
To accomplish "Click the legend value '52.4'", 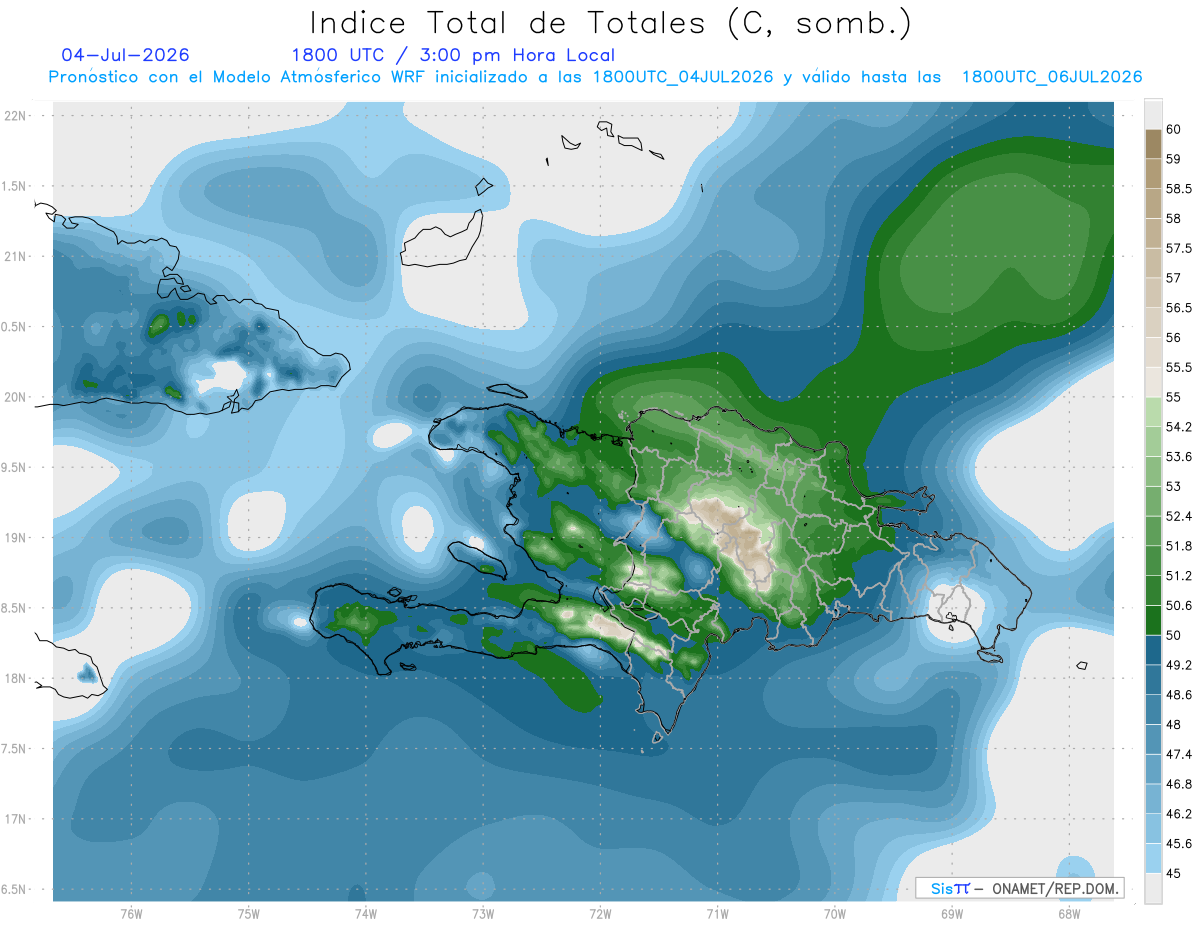I will (x=1179, y=517).
